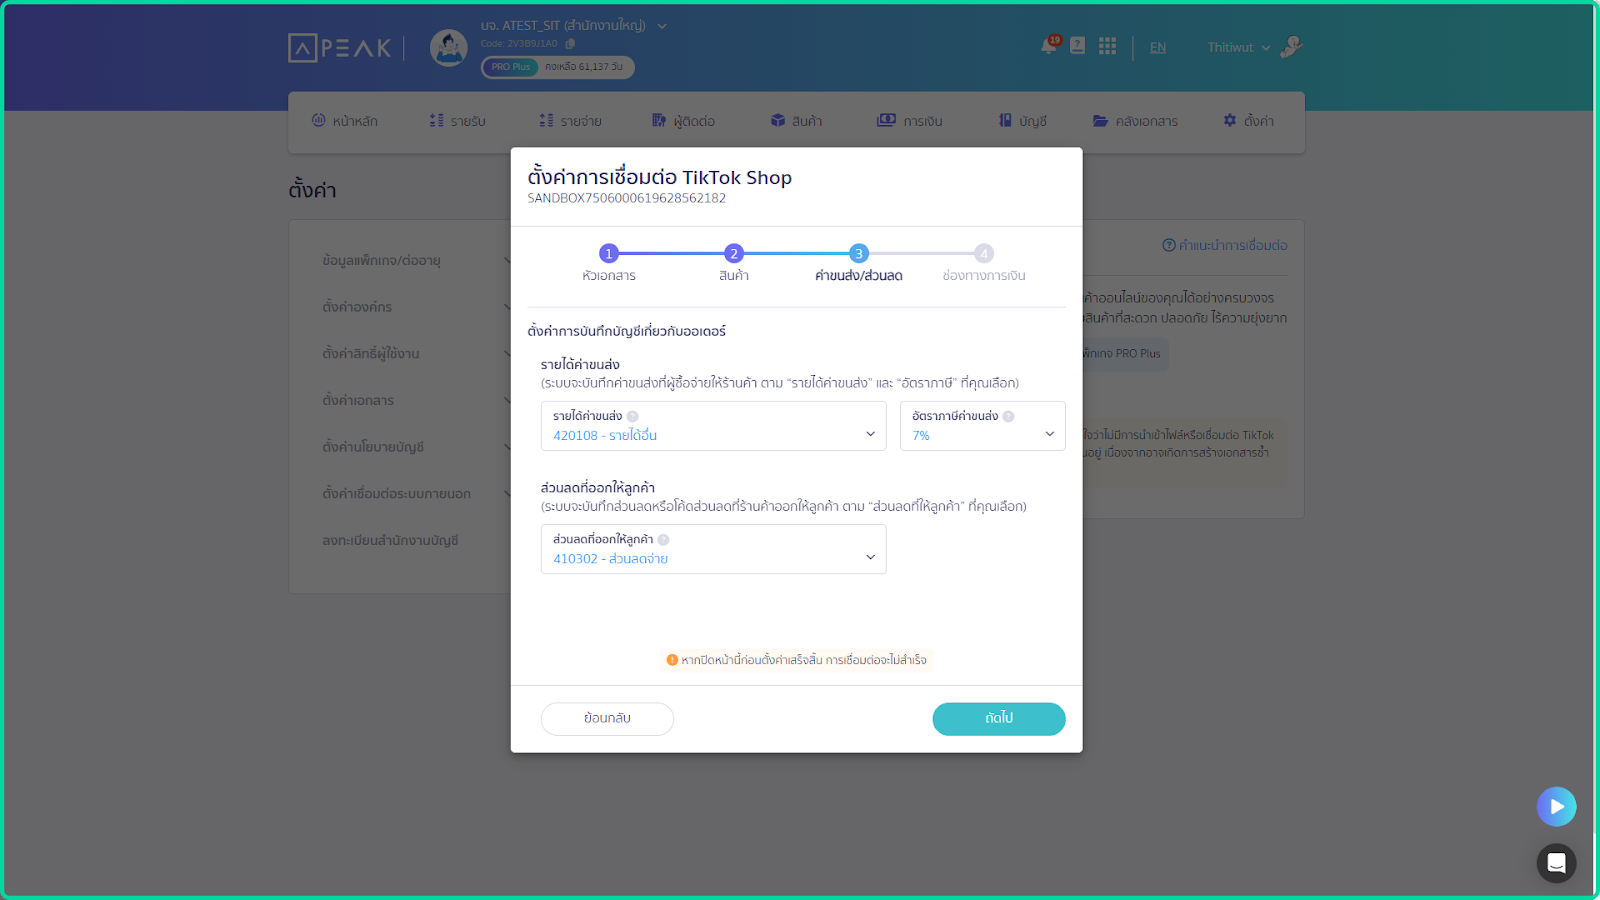This screenshot has height=900, width=1600.
Task: Go to step 1 หัวเอกสาร
Action: 609,263
